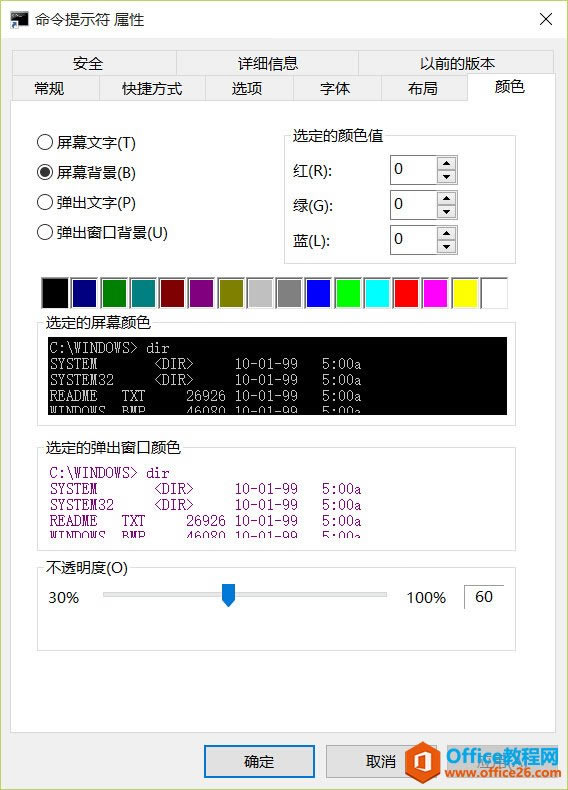Click the black screen colors preview
The image size is (568, 790).
pos(277,376)
